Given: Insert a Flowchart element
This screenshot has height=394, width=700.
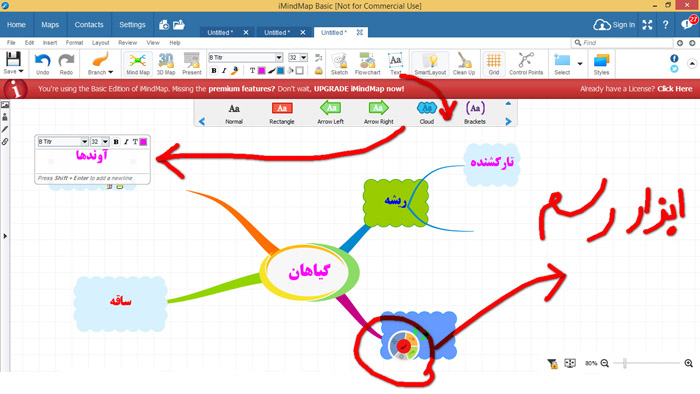Looking at the screenshot, I should (x=367, y=63).
